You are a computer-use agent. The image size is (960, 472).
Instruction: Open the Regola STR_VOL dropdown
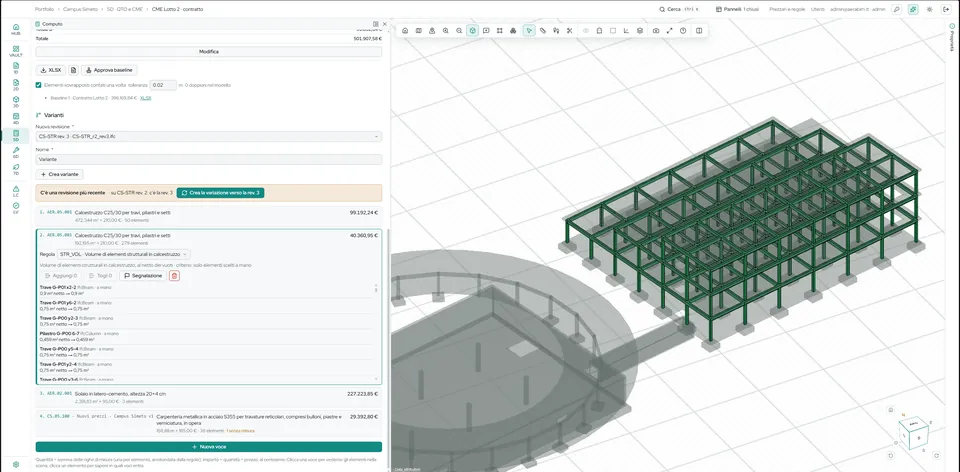point(124,254)
